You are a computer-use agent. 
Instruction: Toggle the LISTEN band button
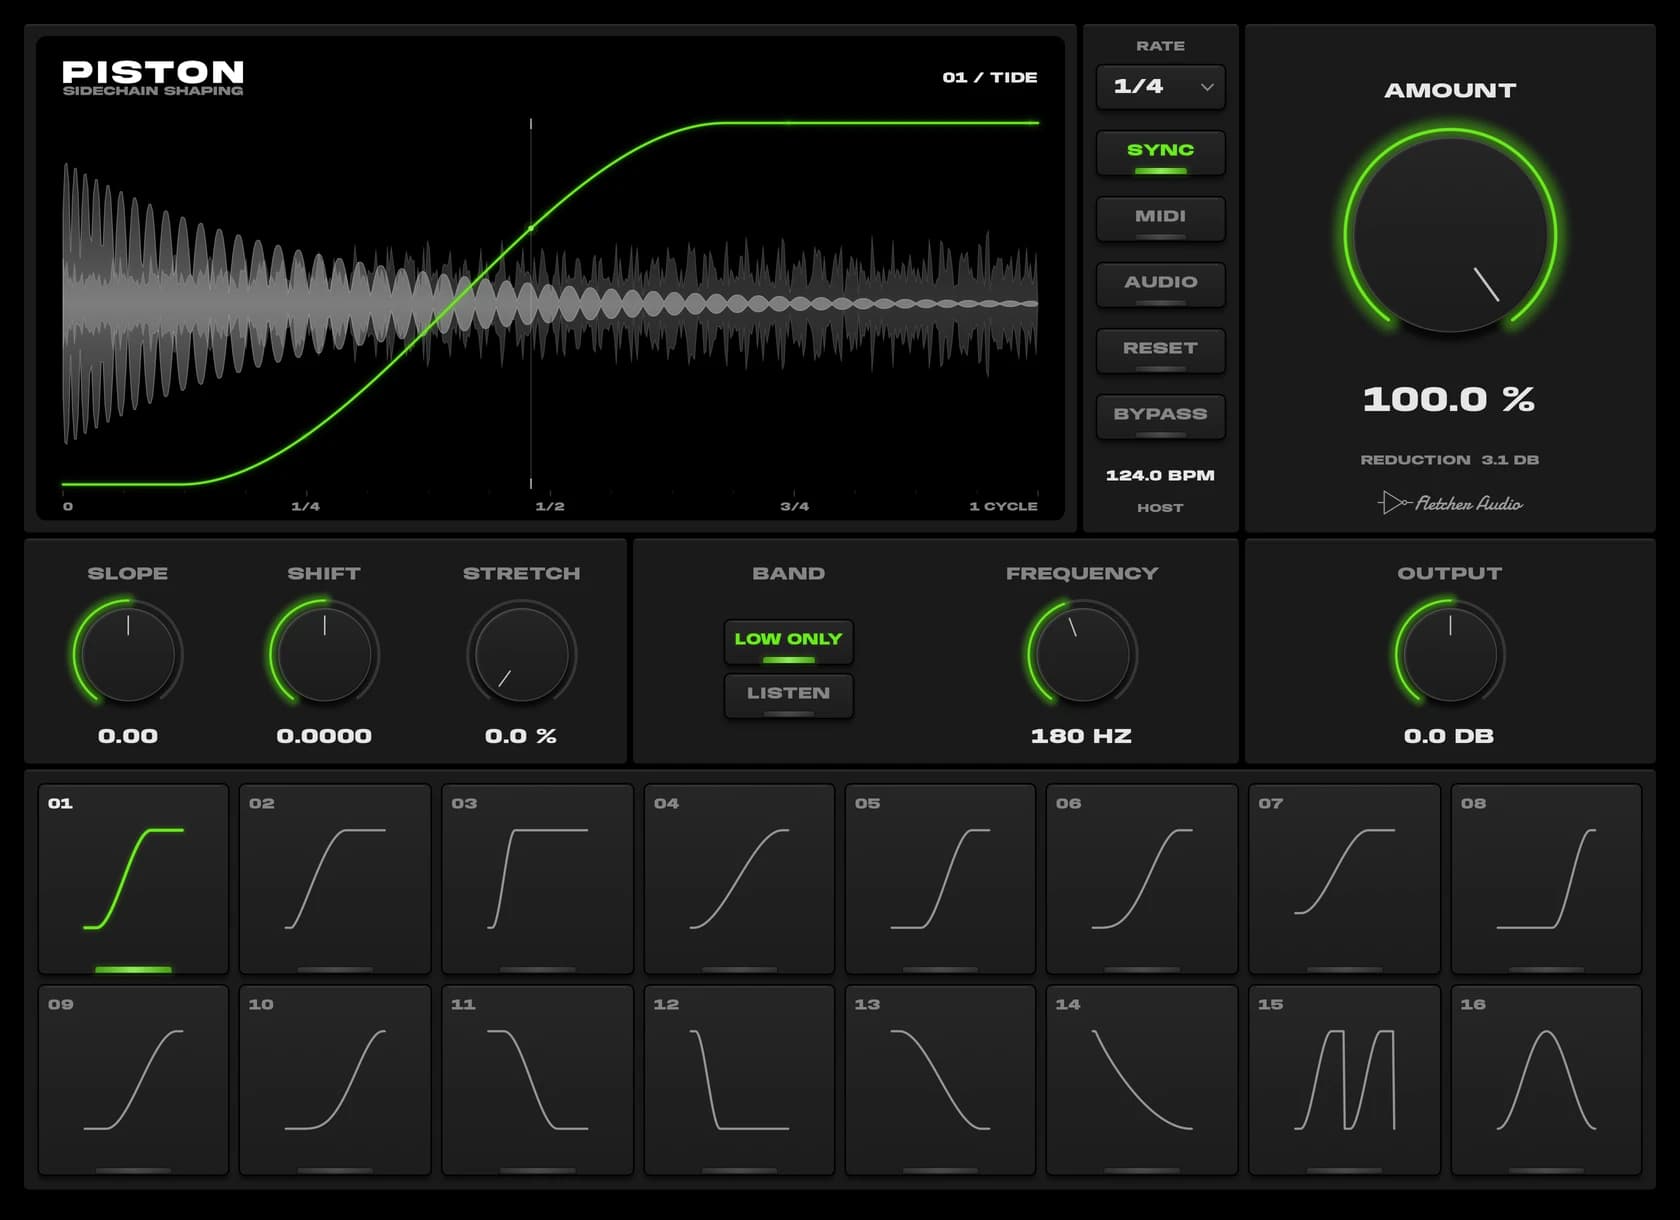click(788, 696)
